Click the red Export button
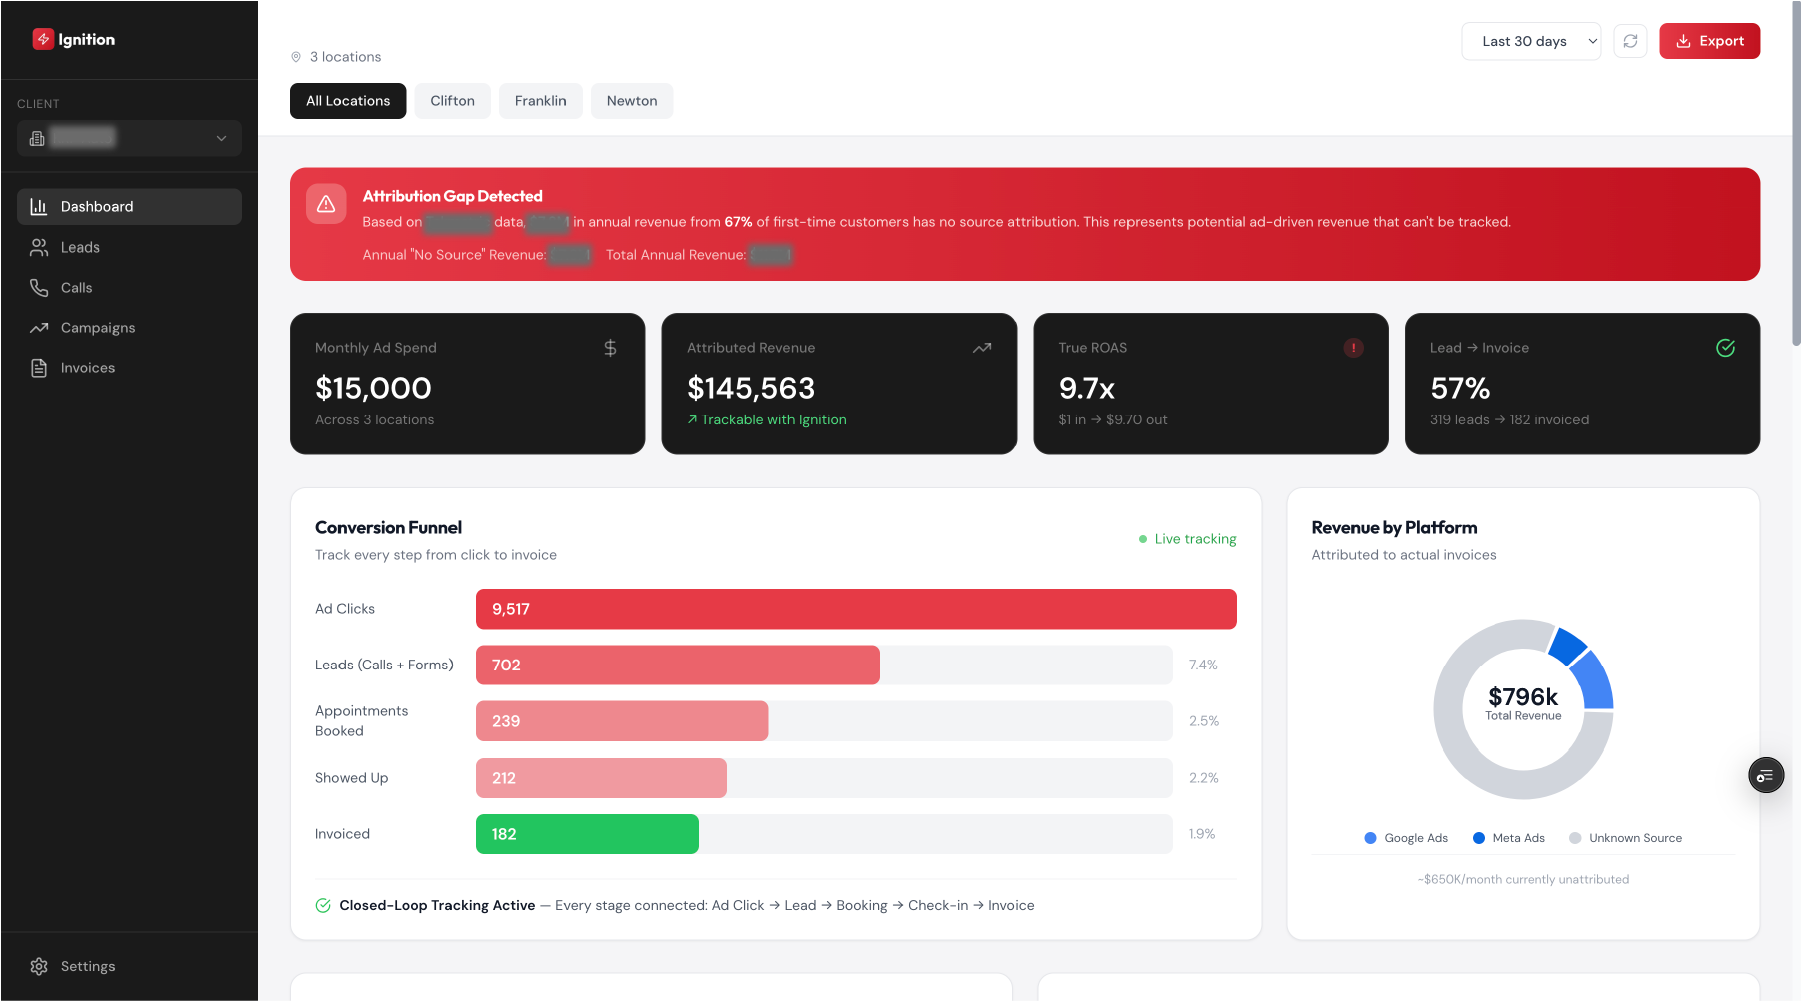This screenshot has width=1801, height=1001. pos(1709,41)
